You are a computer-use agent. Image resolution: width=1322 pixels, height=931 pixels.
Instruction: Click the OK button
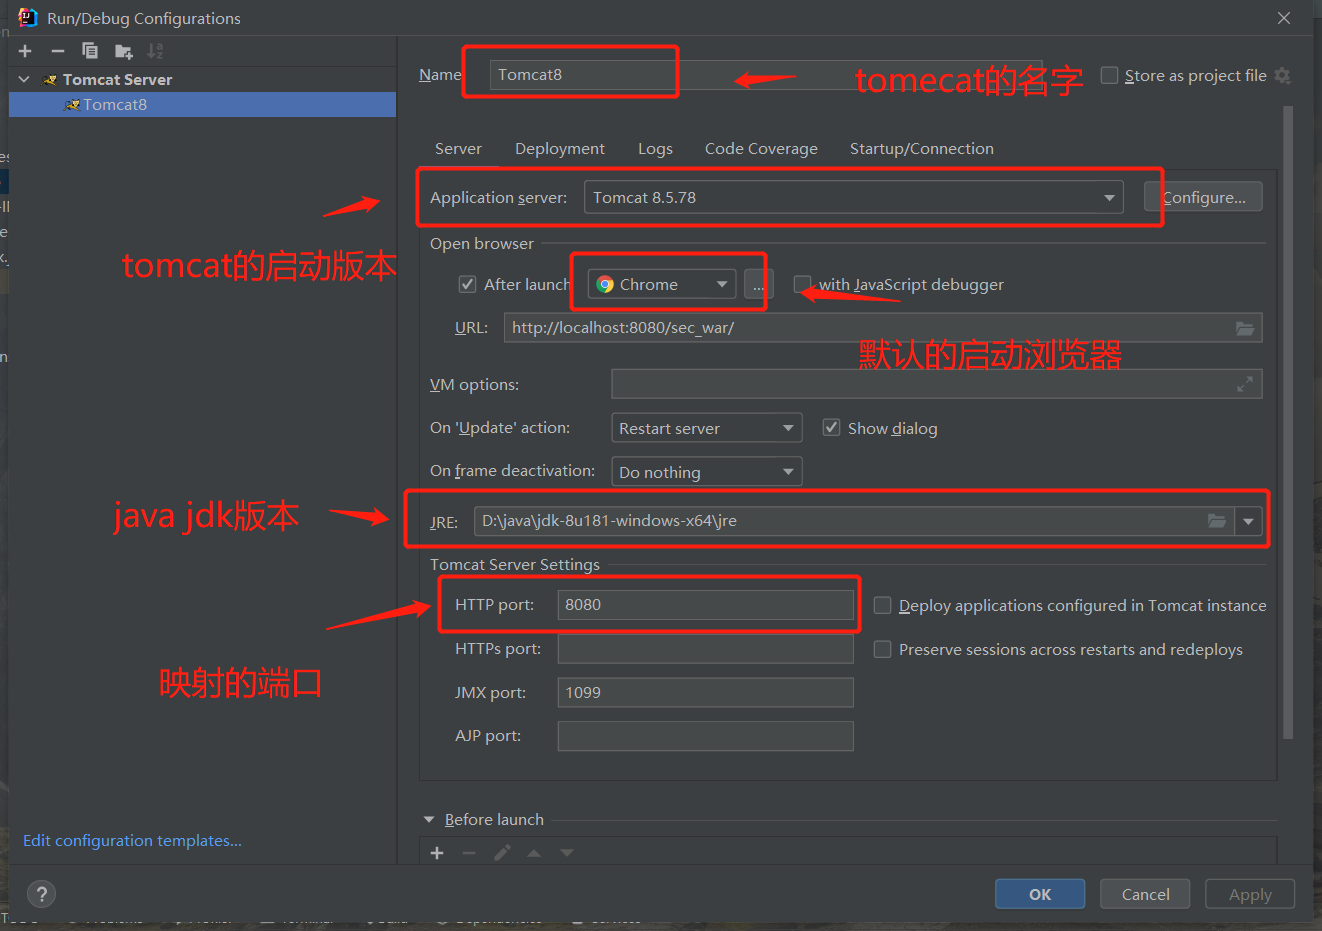click(1040, 894)
